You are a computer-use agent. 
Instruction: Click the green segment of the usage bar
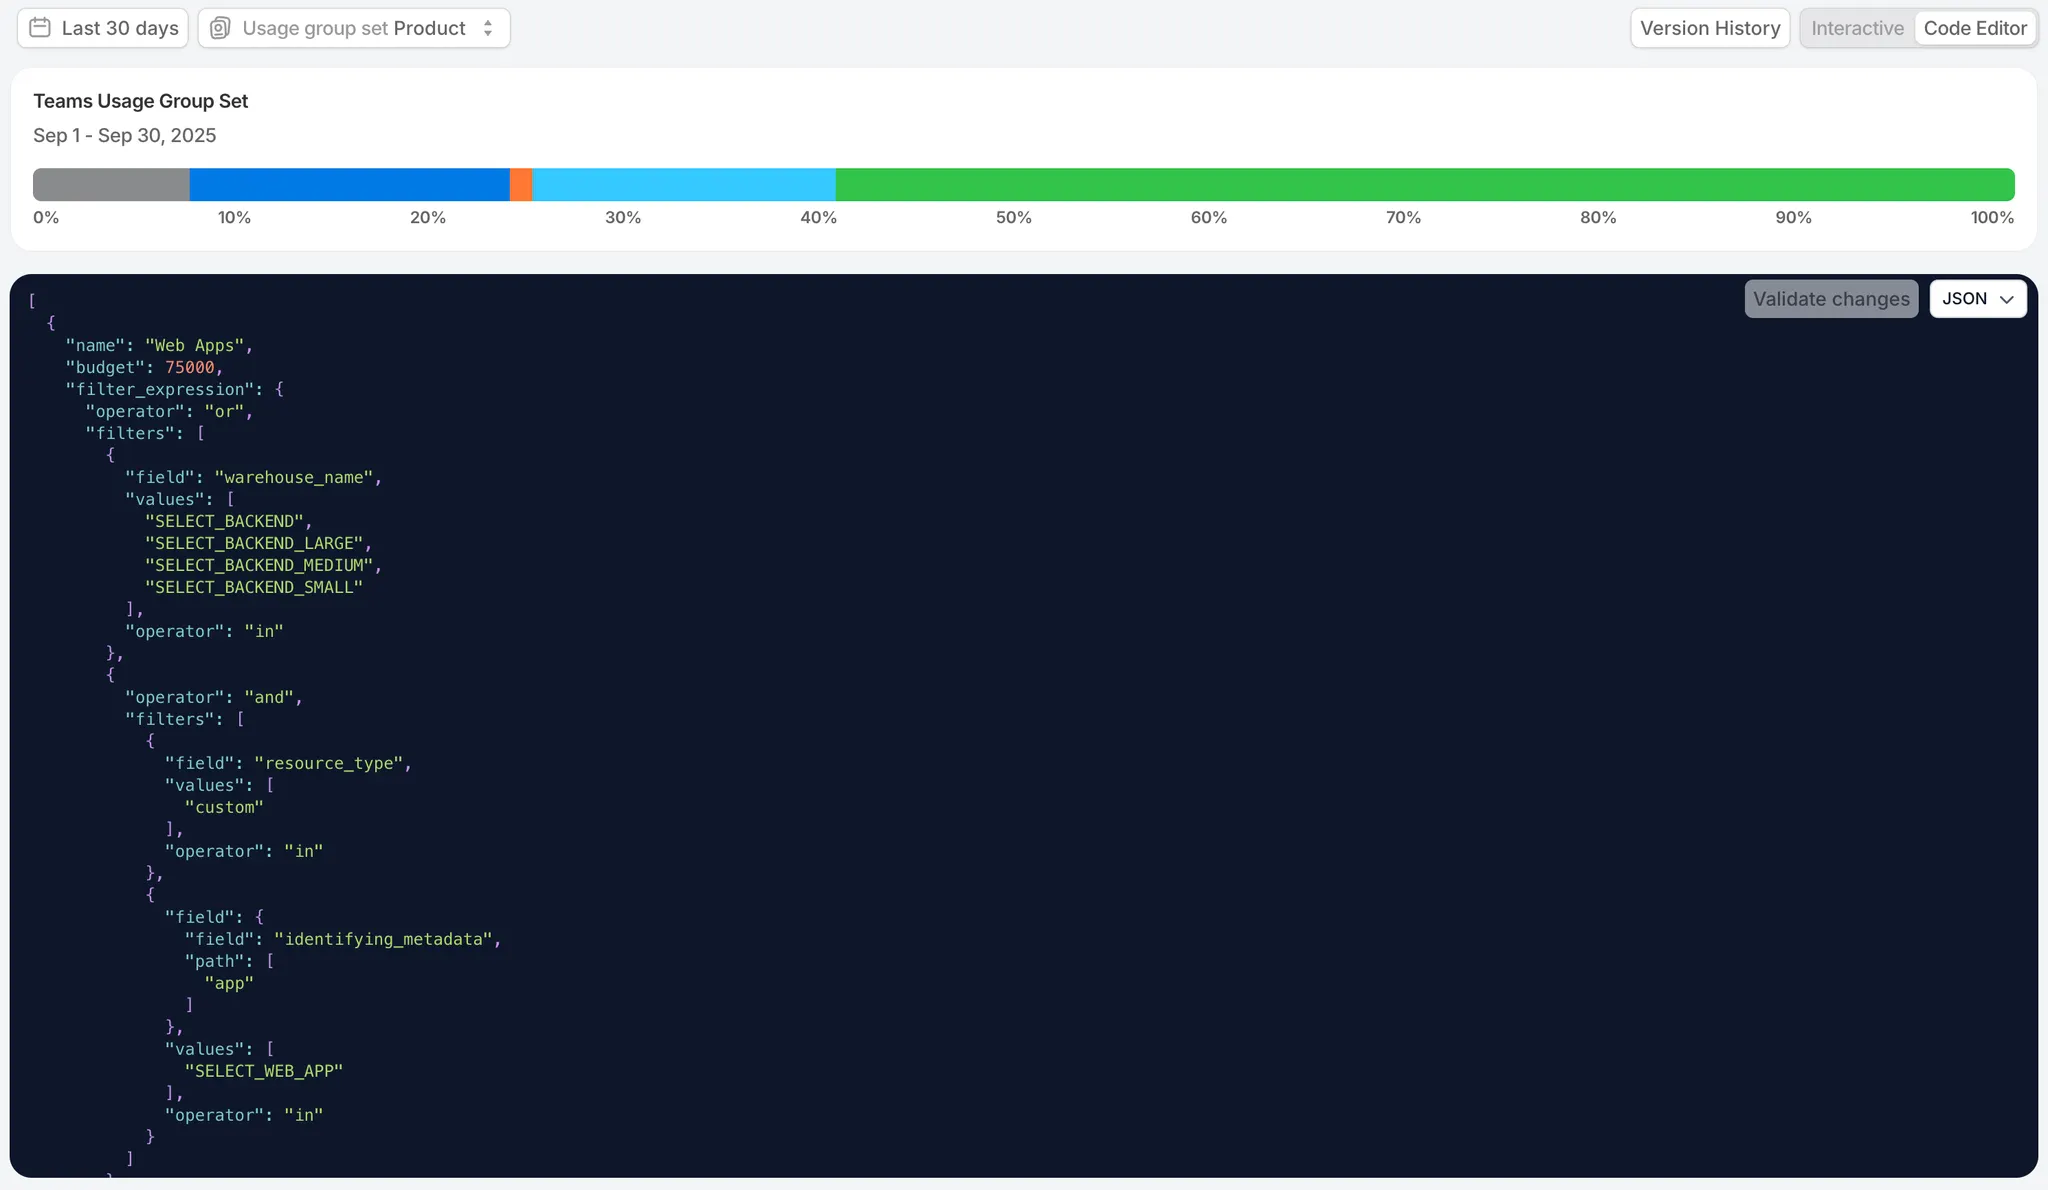(1424, 185)
